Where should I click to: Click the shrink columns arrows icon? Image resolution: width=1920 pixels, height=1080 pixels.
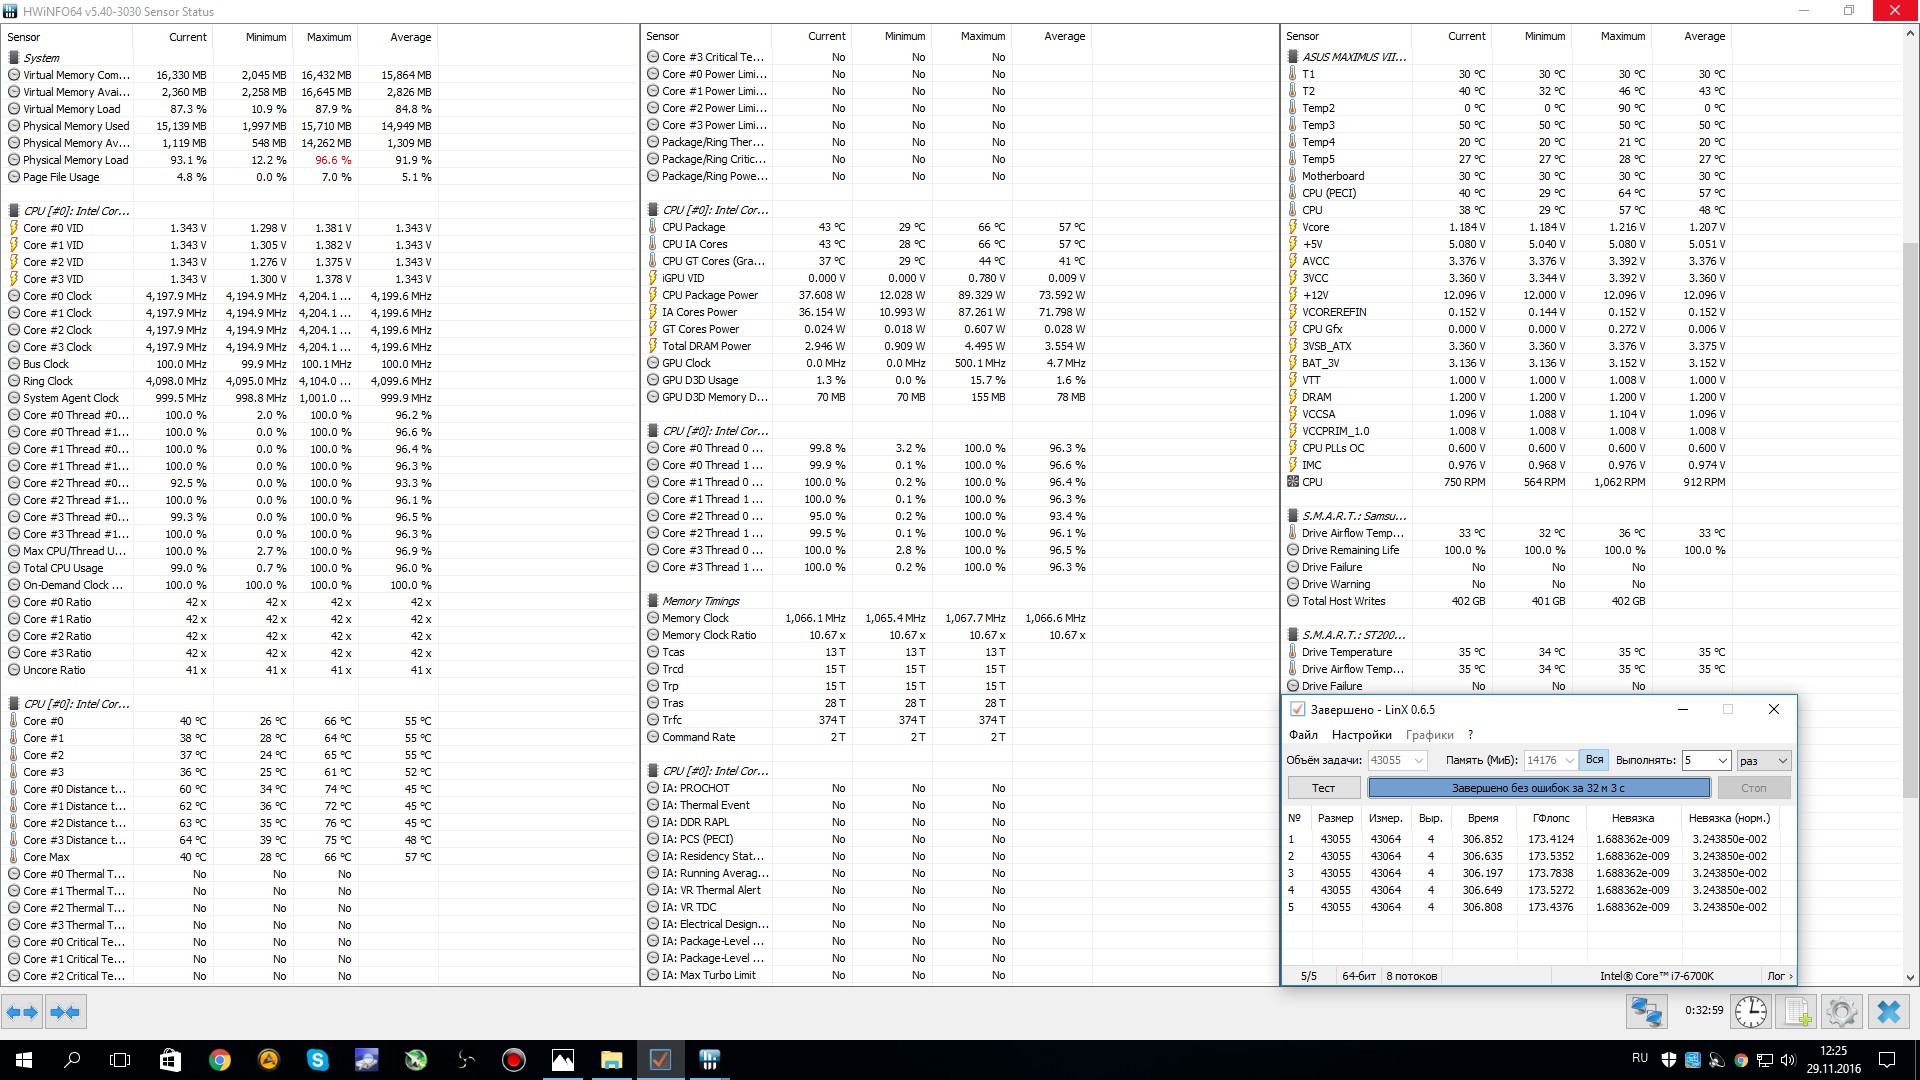[x=65, y=1012]
